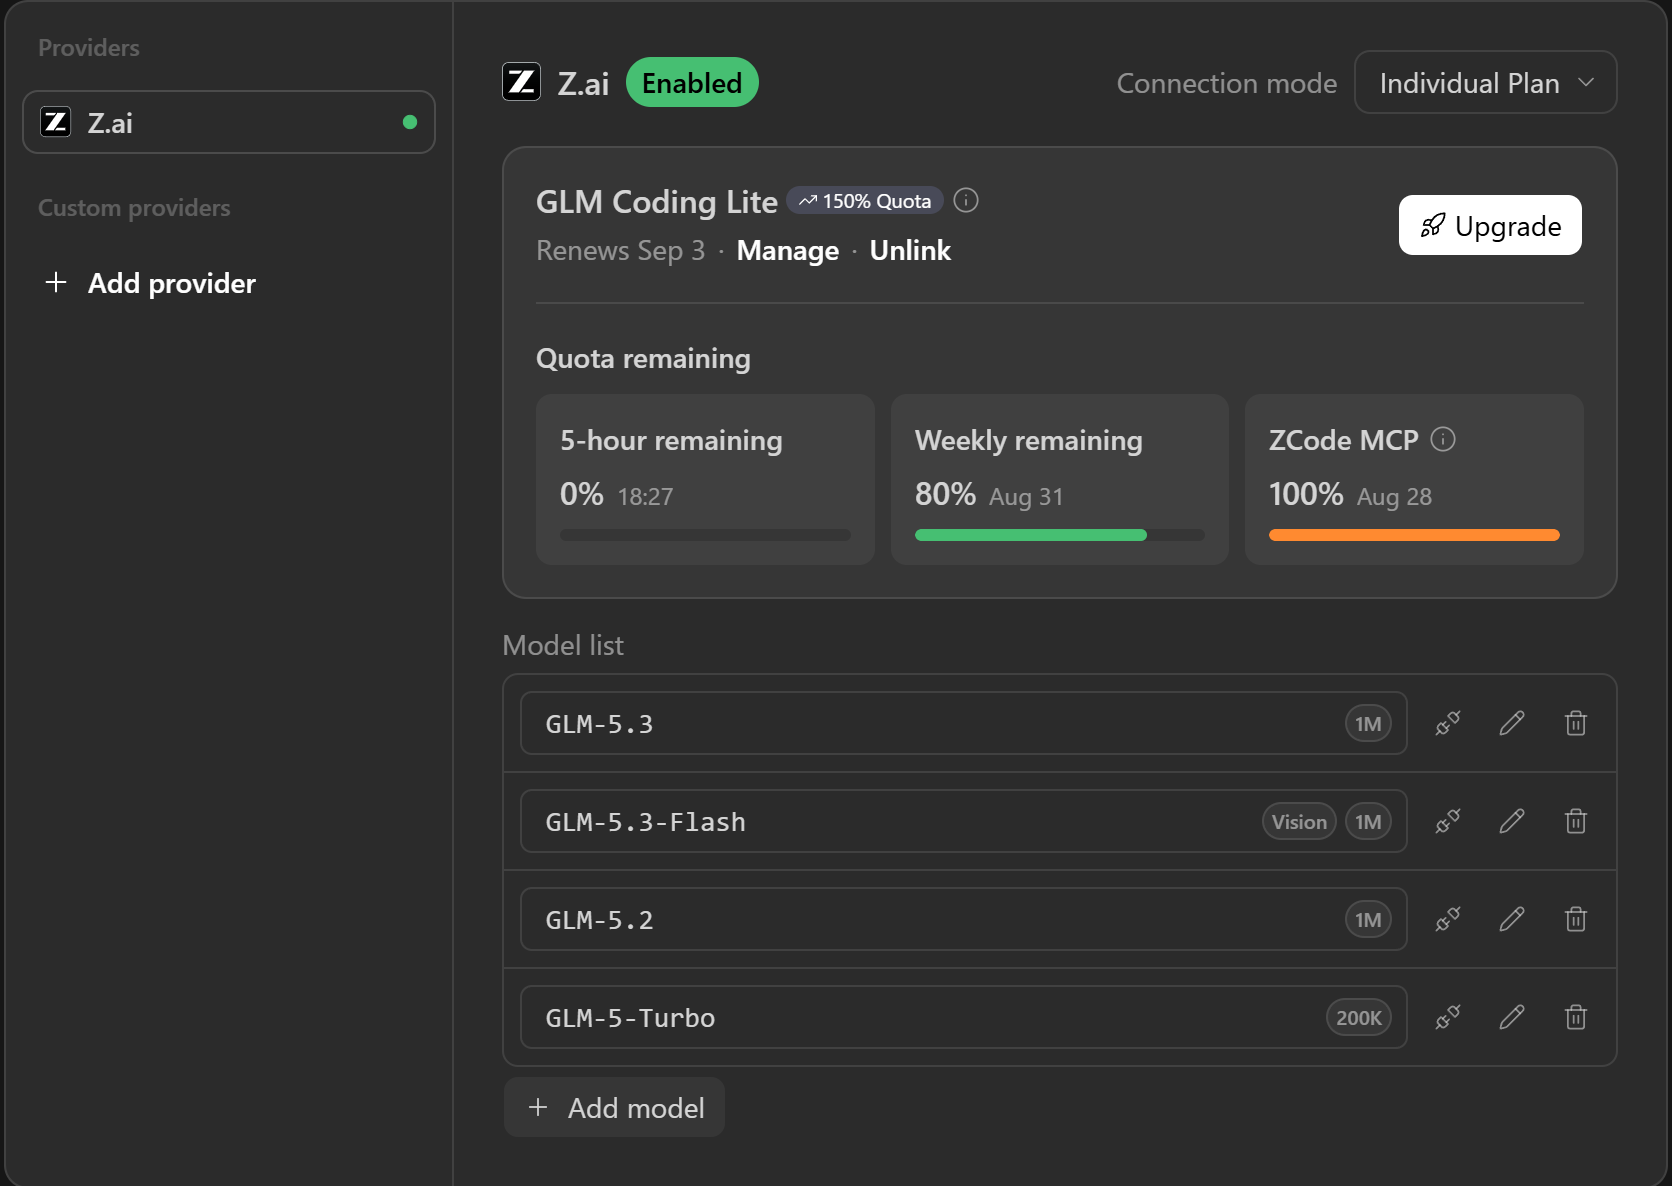Click the 5-hour remaining progress bar
This screenshot has height=1186, width=1672.
tap(705, 535)
